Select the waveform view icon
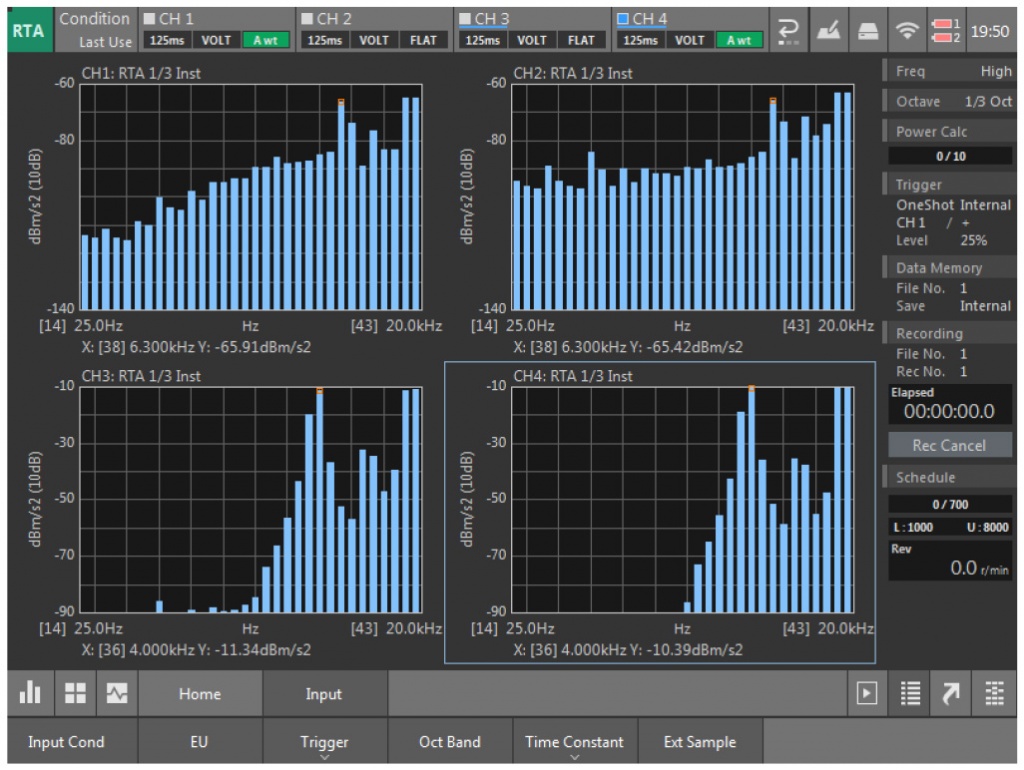The width and height of the screenshot is (1024, 770). pyautogui.click(x=117, y=693)
